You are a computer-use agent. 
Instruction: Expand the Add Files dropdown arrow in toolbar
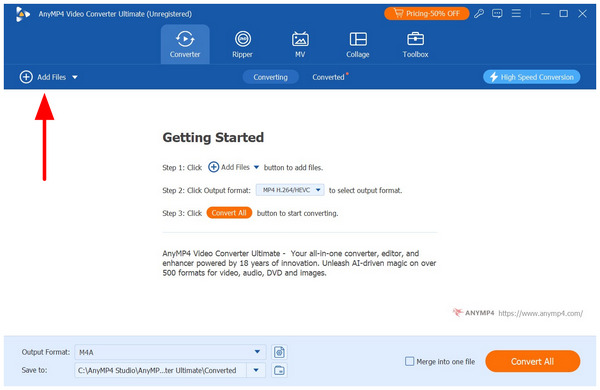coord(75,77)
